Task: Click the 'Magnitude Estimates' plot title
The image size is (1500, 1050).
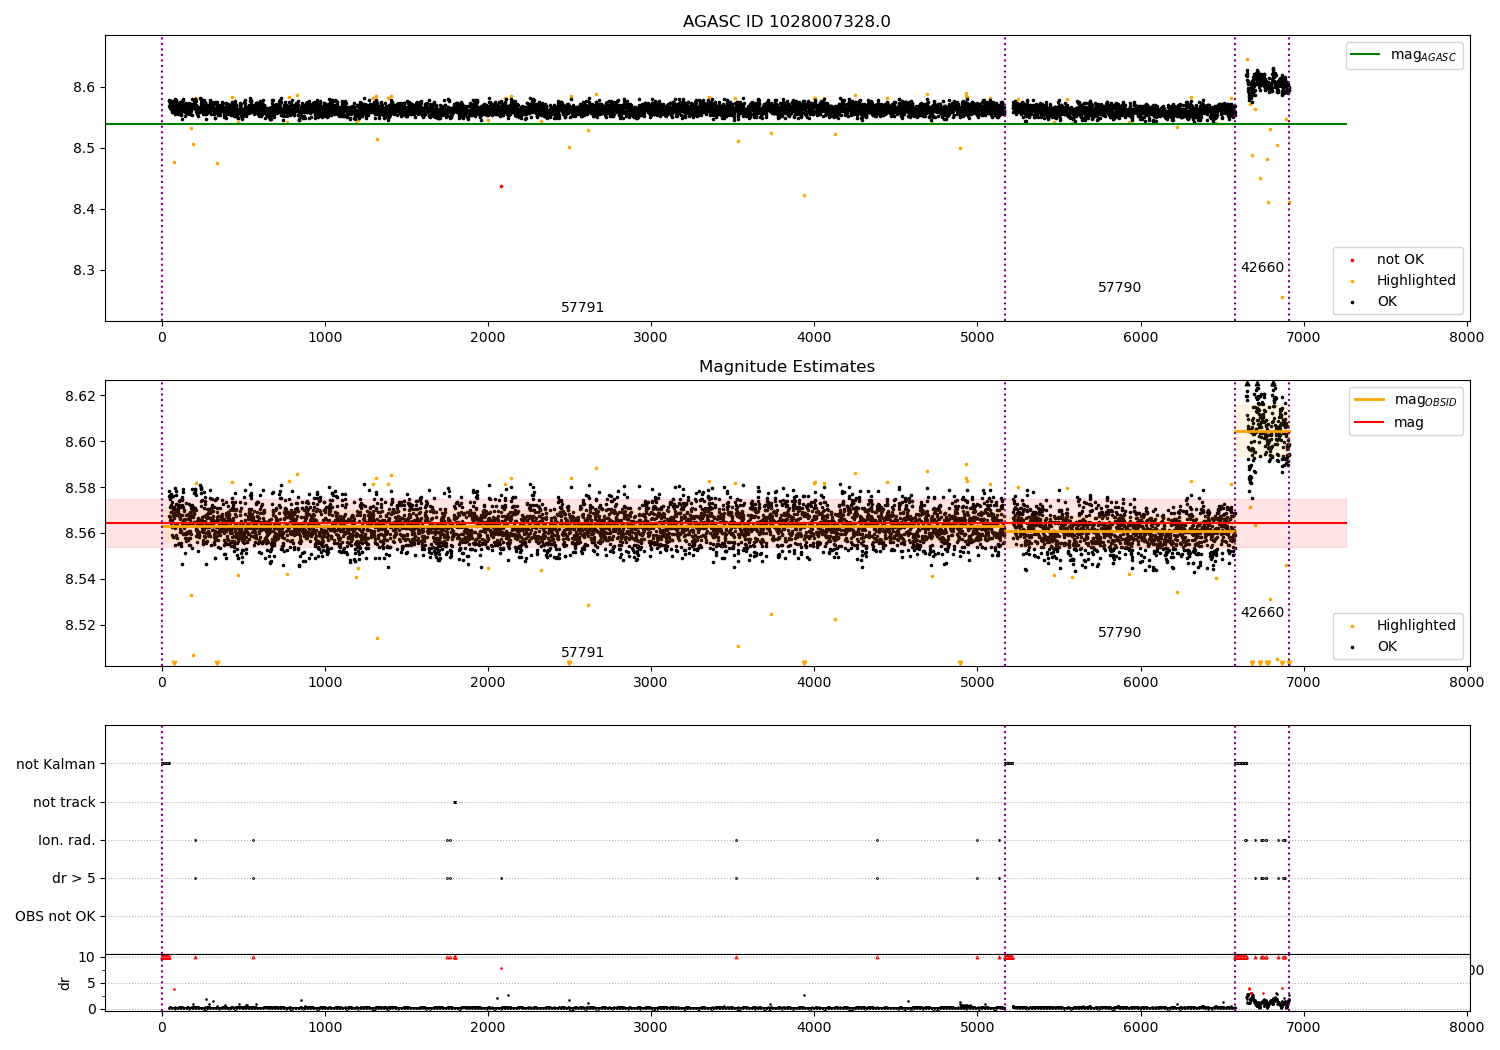Action: tap(786, 367)
